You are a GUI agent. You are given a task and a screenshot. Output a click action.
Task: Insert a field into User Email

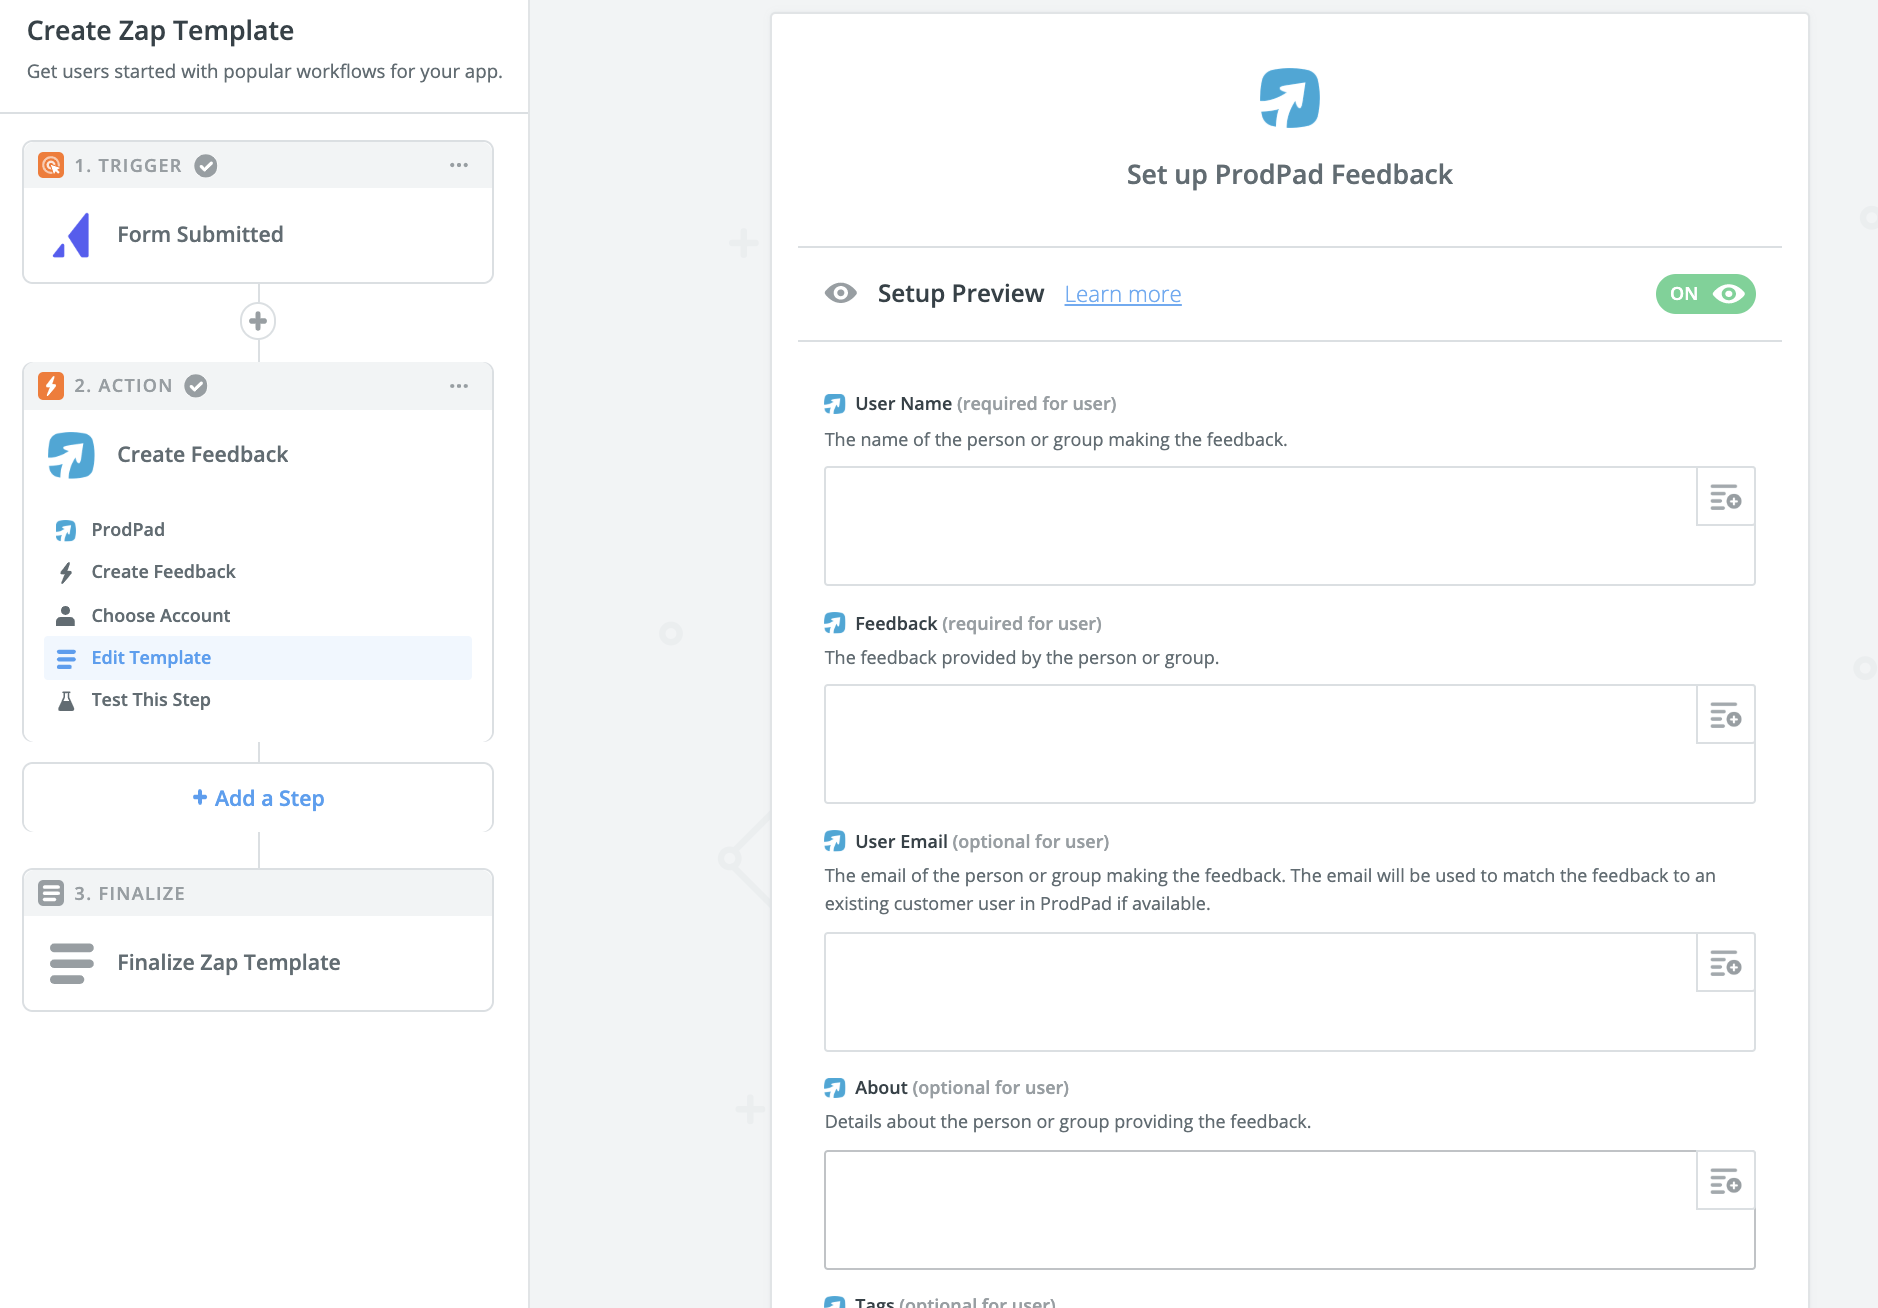pyautogui.click(x=1726, y=963)
